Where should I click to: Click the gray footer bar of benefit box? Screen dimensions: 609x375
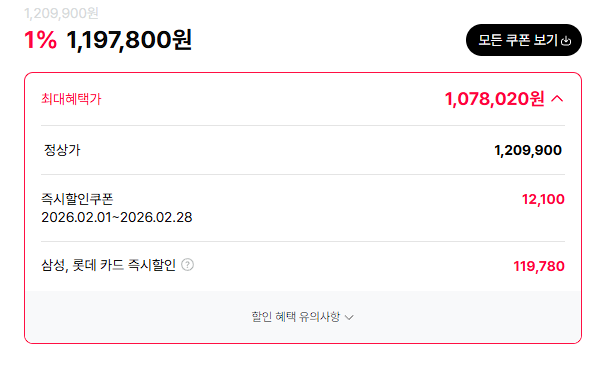click(303, 317)
